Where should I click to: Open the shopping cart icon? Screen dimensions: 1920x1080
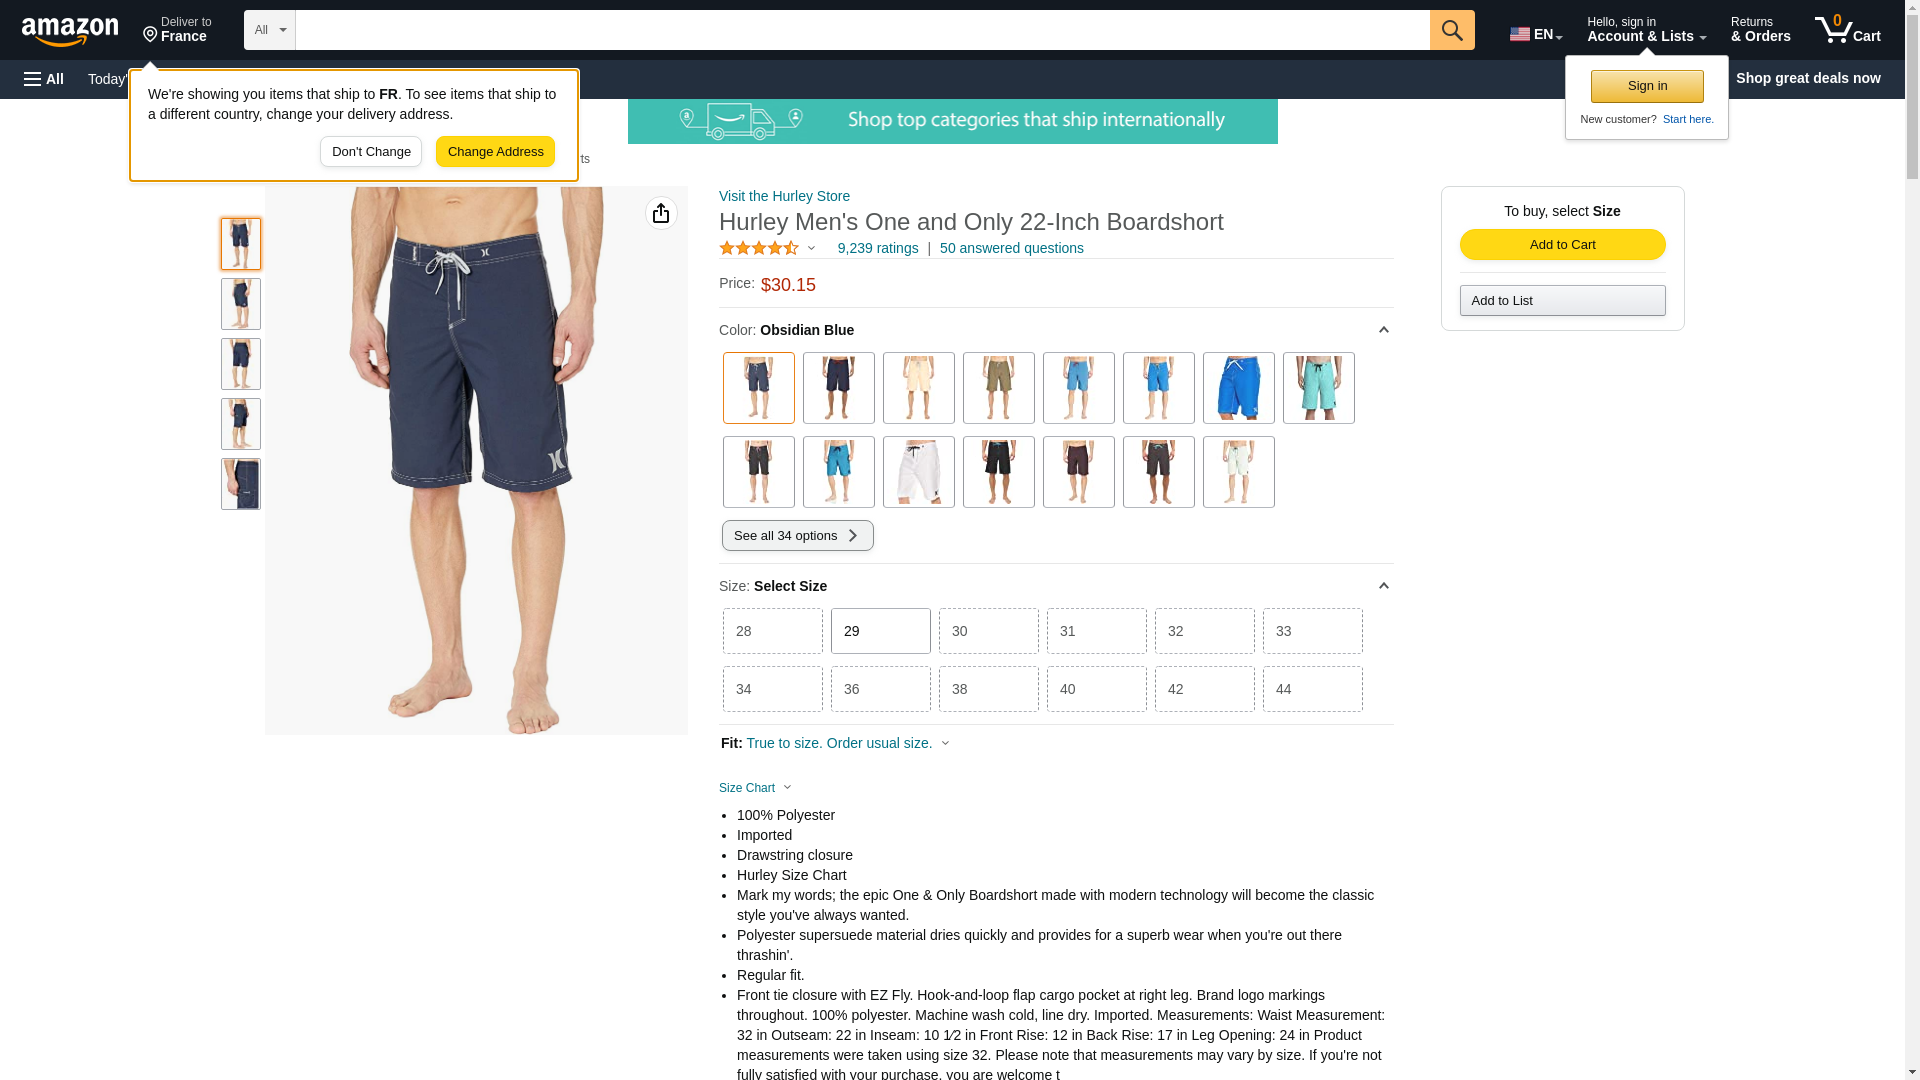(1848, 30)
